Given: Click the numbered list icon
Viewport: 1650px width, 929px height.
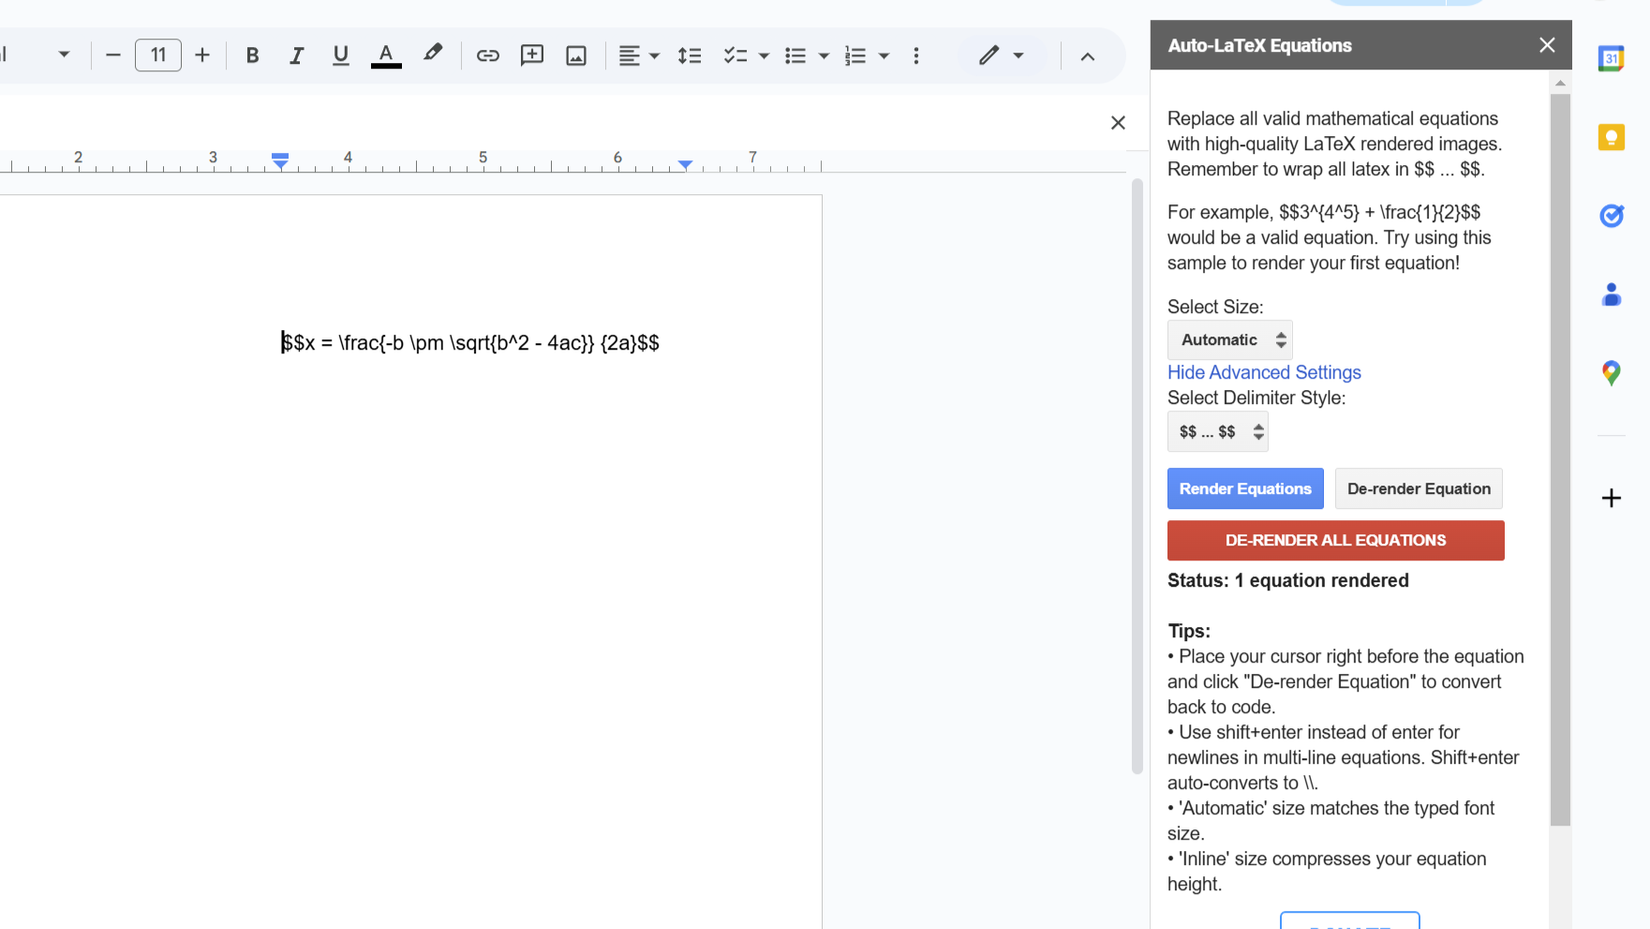Looking at the screenshot, I should tap(855, 56).
